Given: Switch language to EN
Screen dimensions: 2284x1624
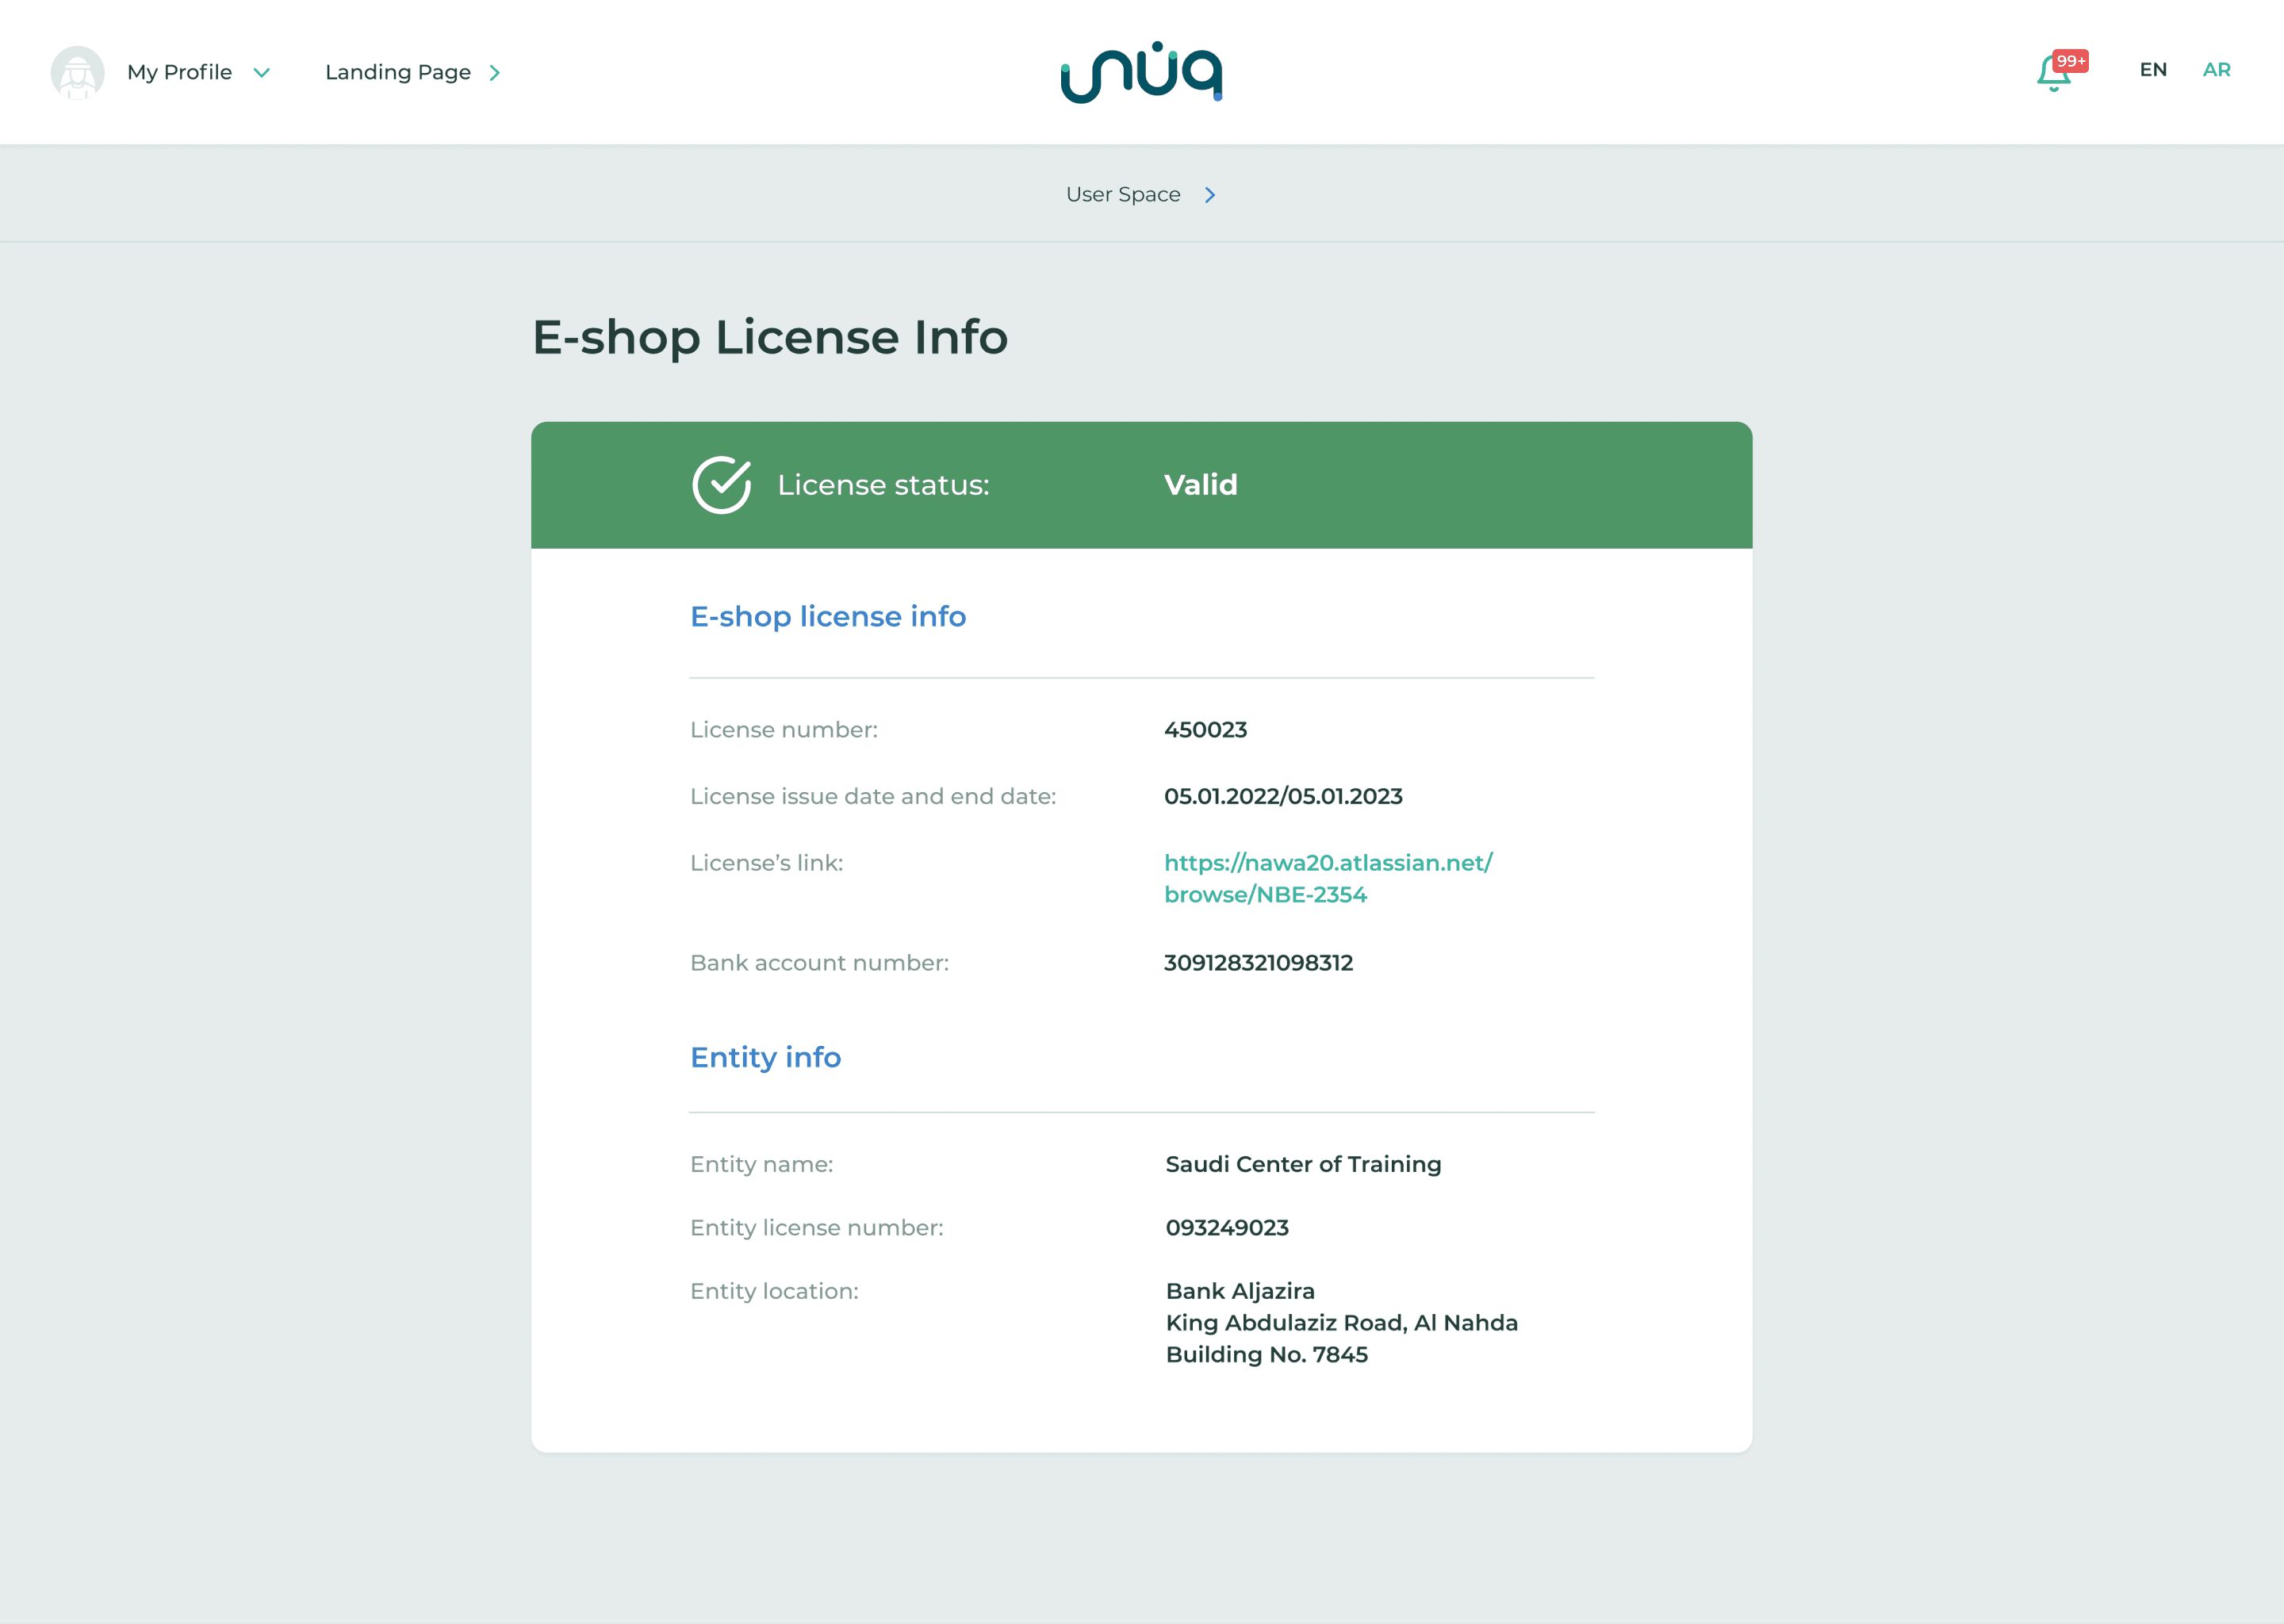Looking at the screenshot, I should (x=2153, y=70).
